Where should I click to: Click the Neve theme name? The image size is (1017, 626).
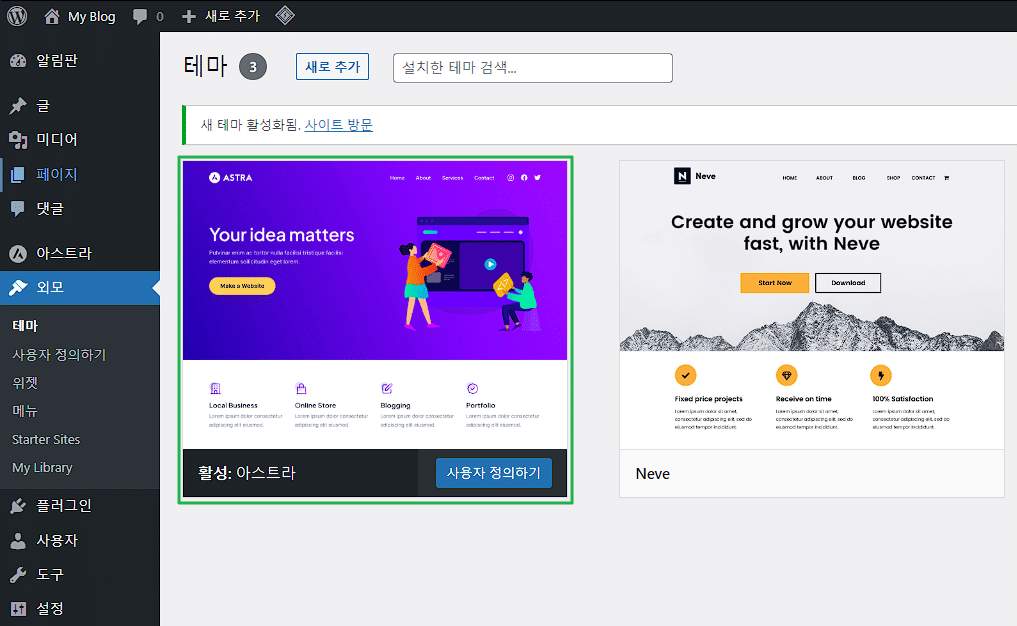tap(652, 474)
